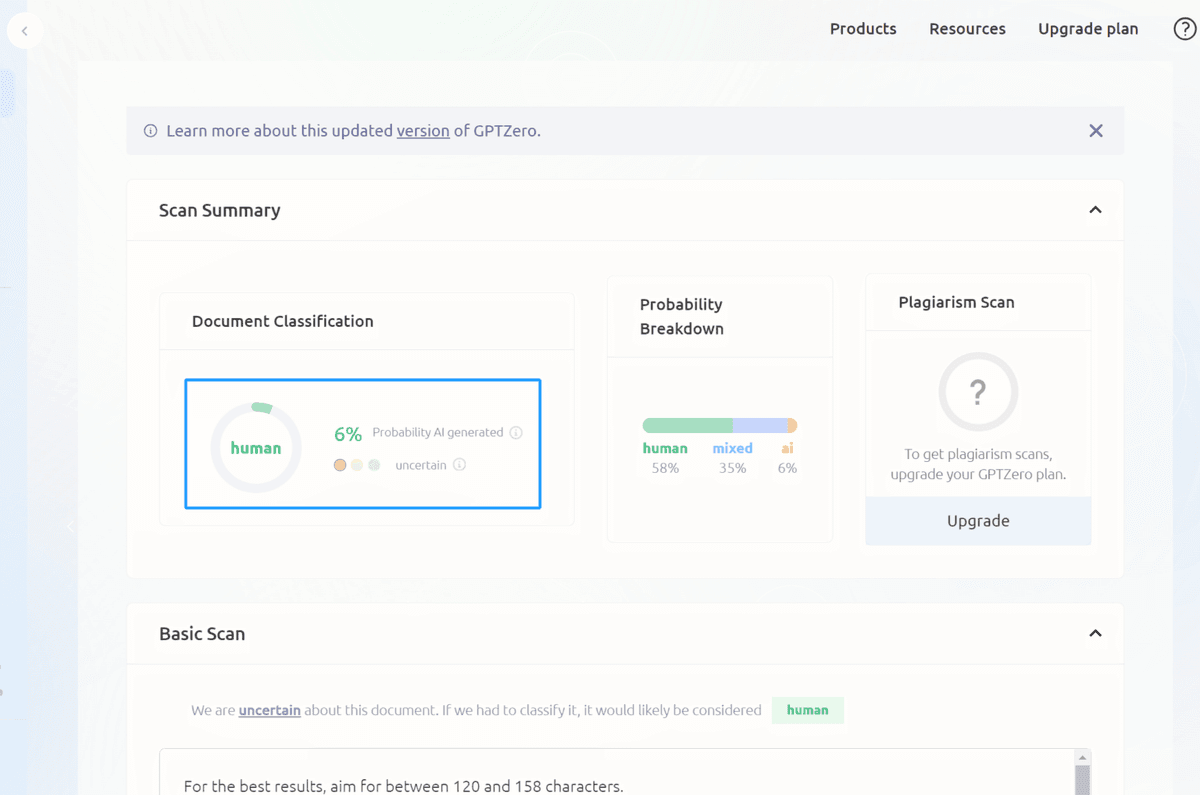
Task: Open the help question mark icon
Action: [x=1184, y=29]
